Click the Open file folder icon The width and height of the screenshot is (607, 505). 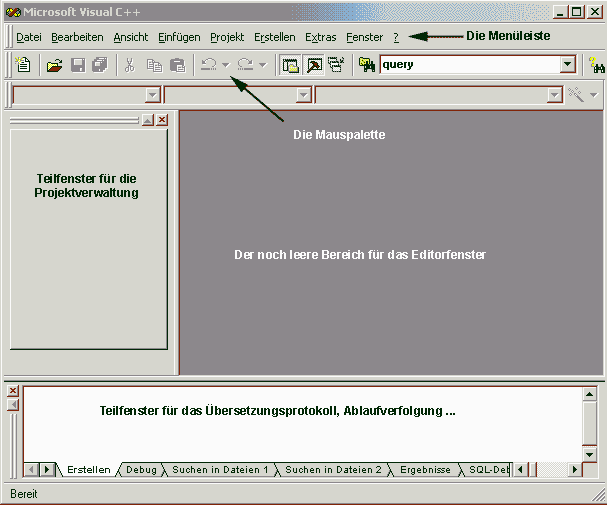pos(55,65)
